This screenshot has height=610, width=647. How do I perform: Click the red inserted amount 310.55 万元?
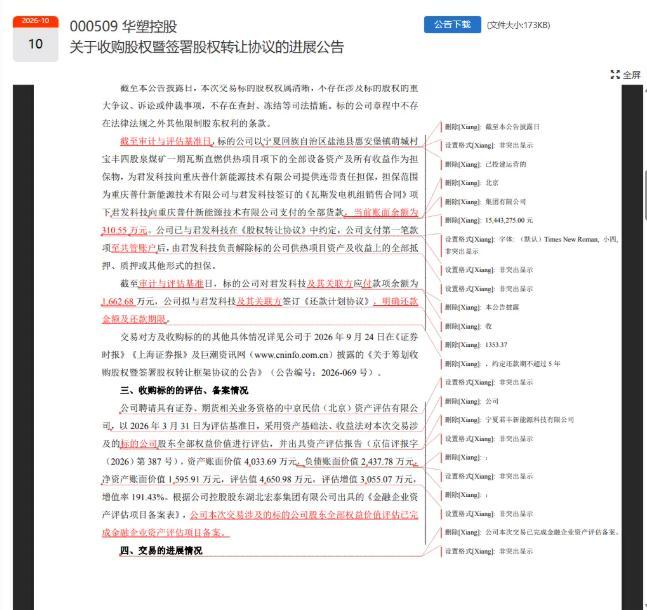point(124,230)
